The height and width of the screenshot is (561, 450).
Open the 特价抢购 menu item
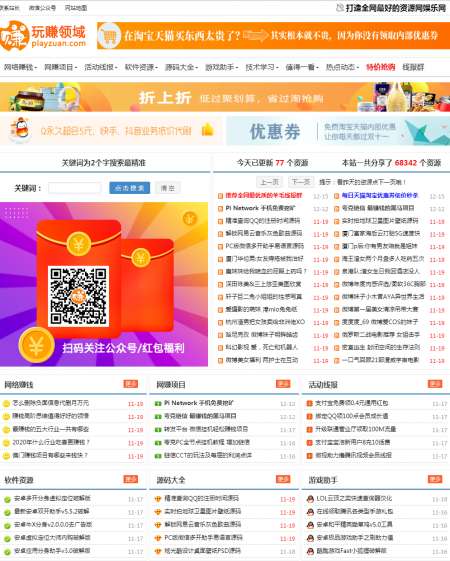381,67
